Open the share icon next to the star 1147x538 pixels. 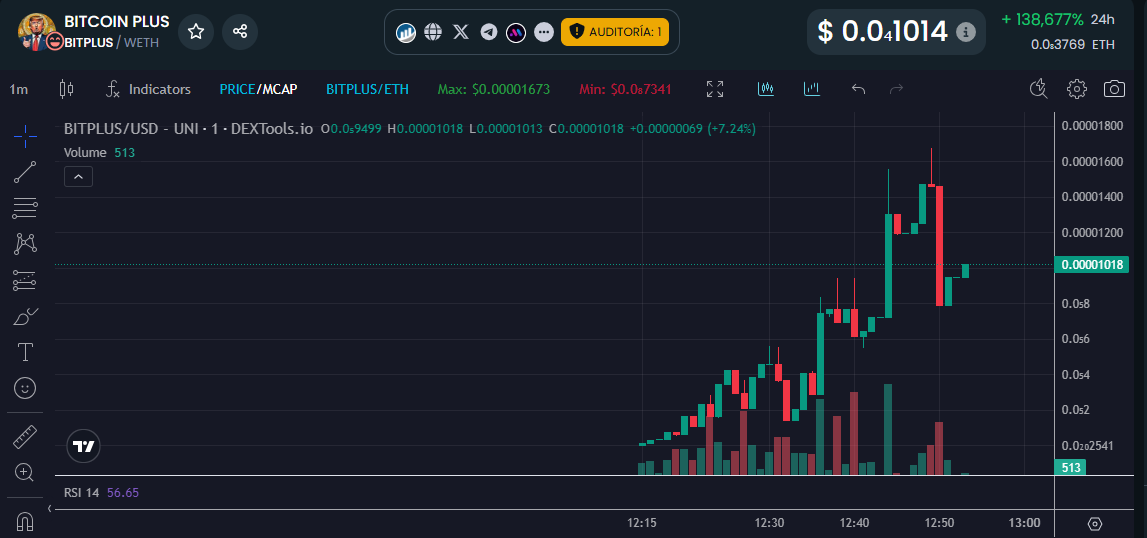coord(239,31)
